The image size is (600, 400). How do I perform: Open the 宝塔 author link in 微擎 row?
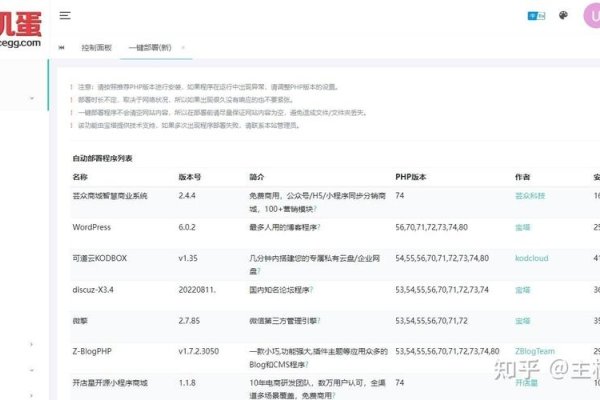point(522,321)
